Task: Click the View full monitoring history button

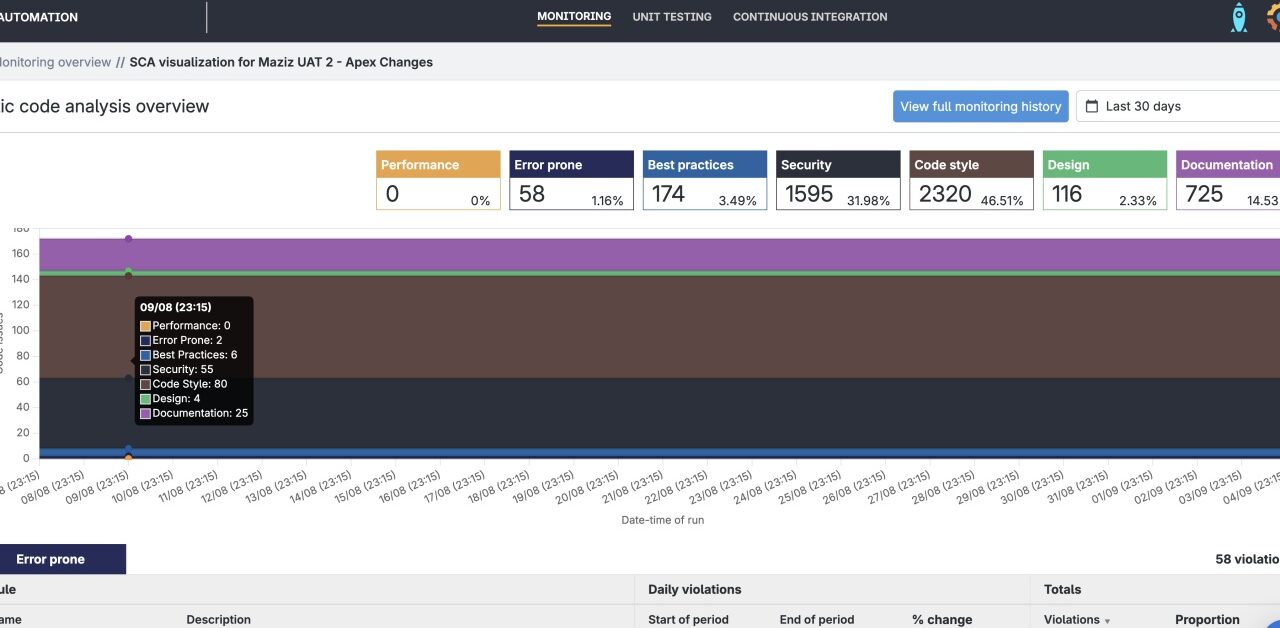Action: tap(981, 106)
